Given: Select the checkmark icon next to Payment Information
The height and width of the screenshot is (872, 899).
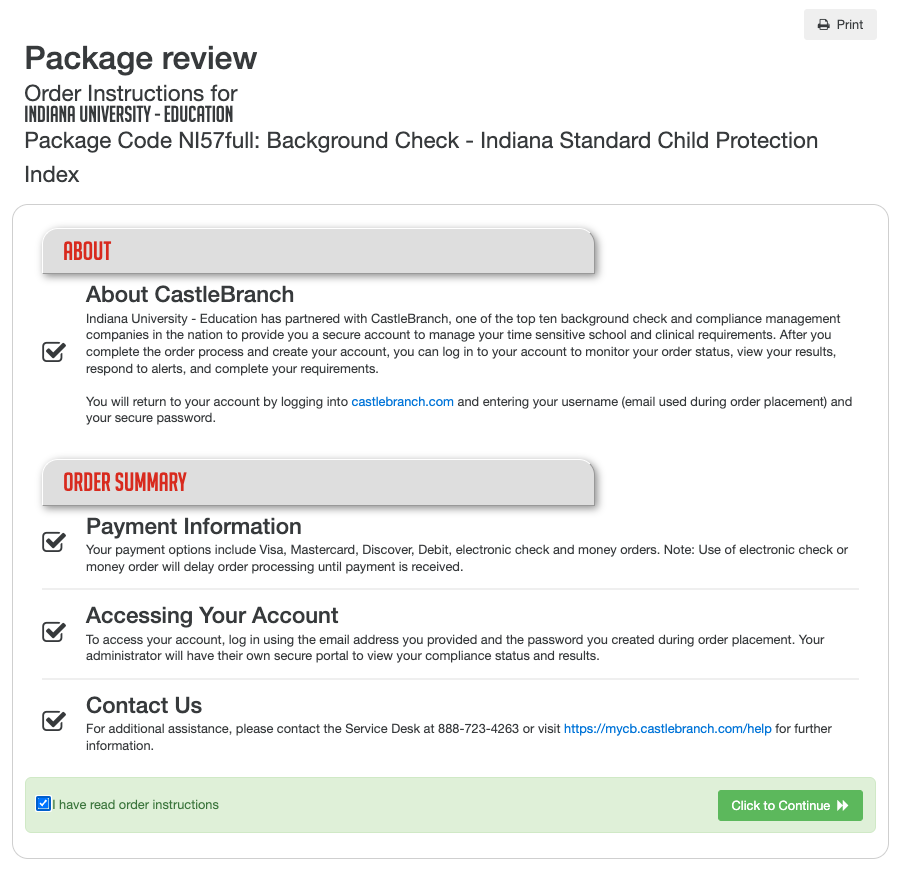Looking at the screenshot, I should coord(53,541).
